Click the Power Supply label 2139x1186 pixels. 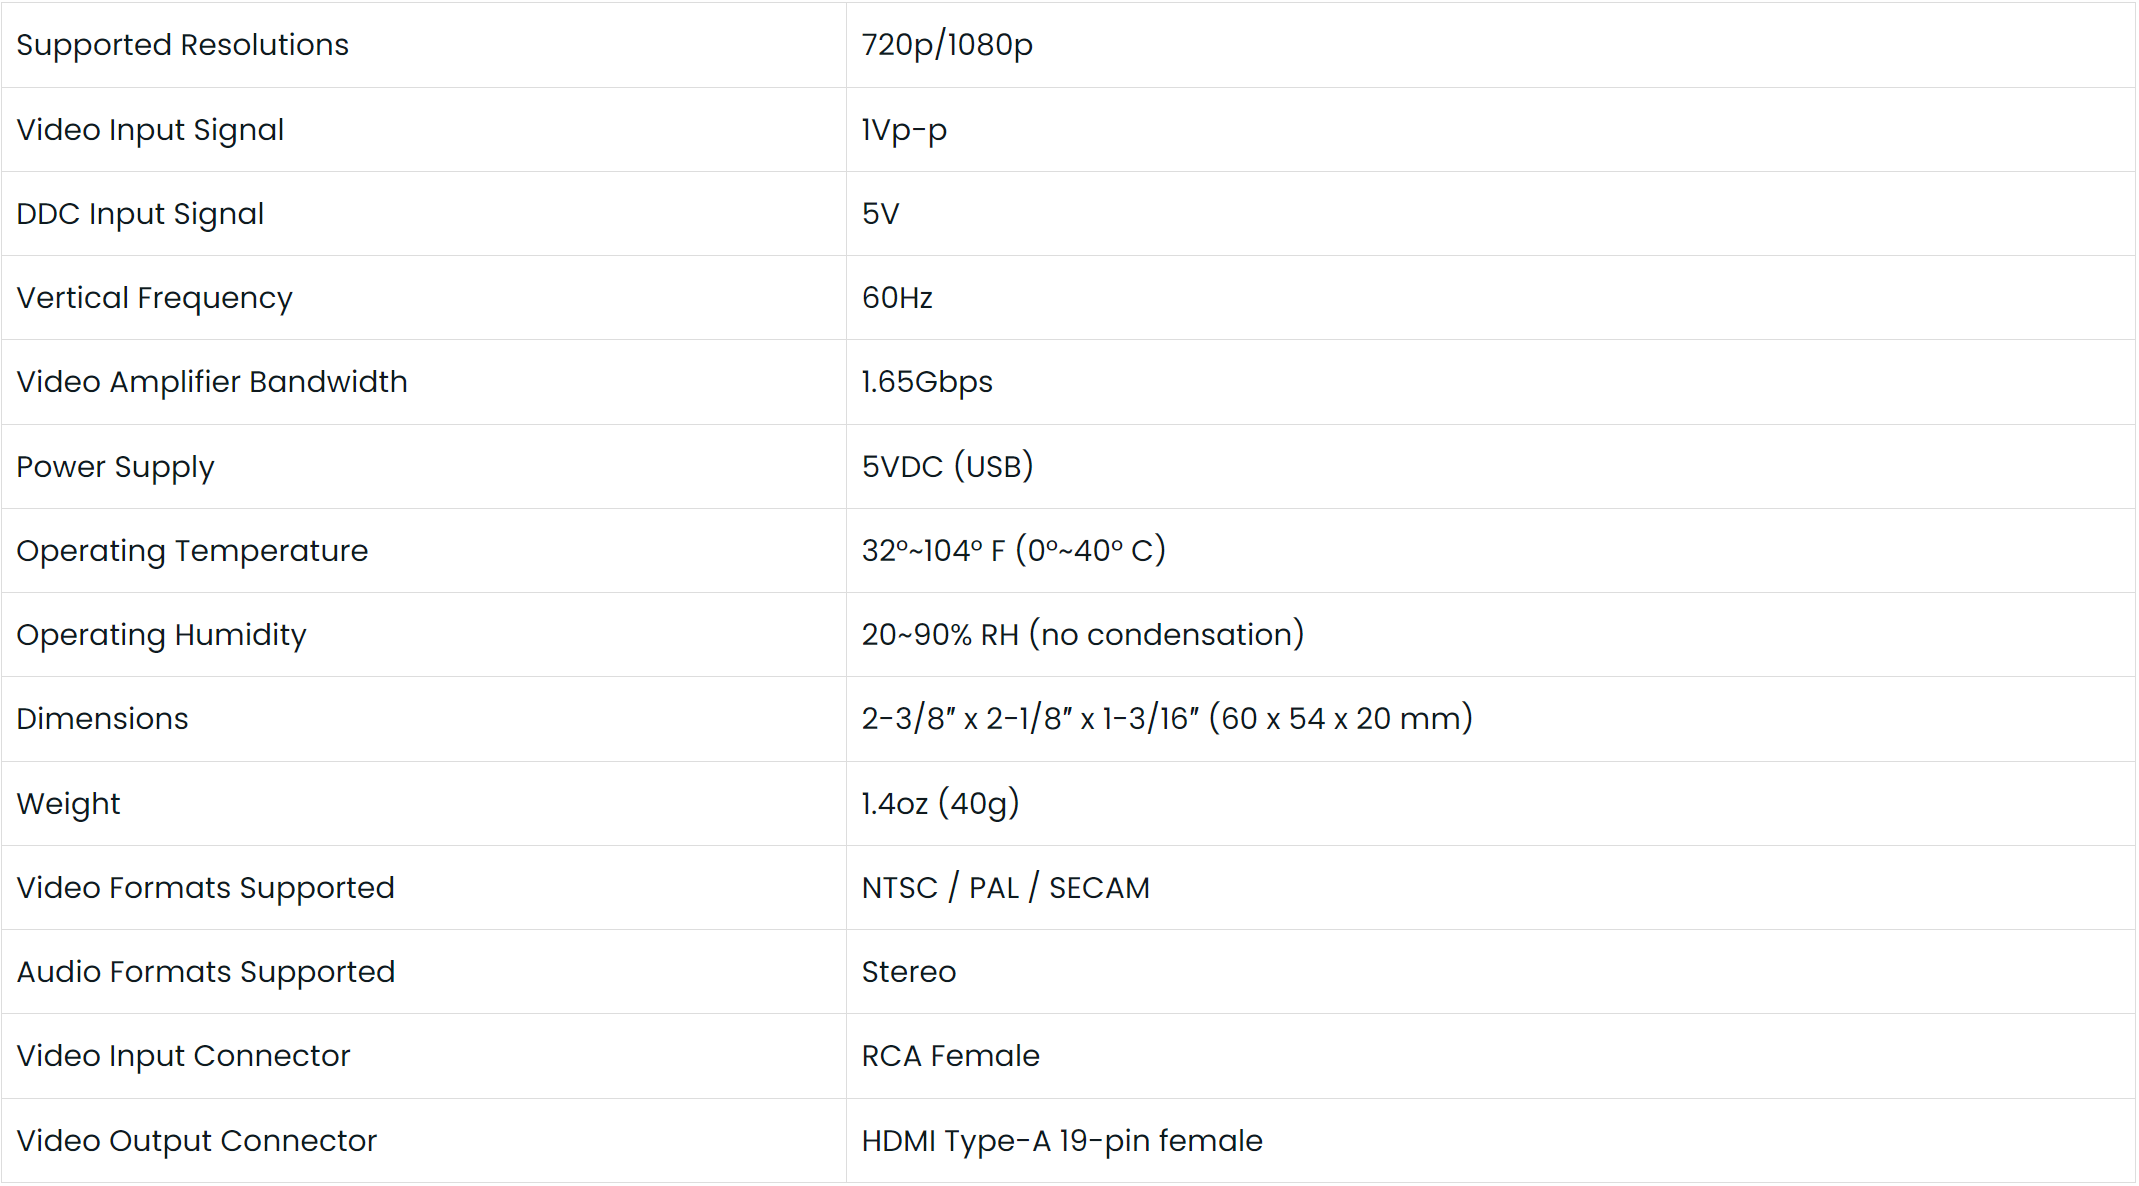tap(115, 467)
